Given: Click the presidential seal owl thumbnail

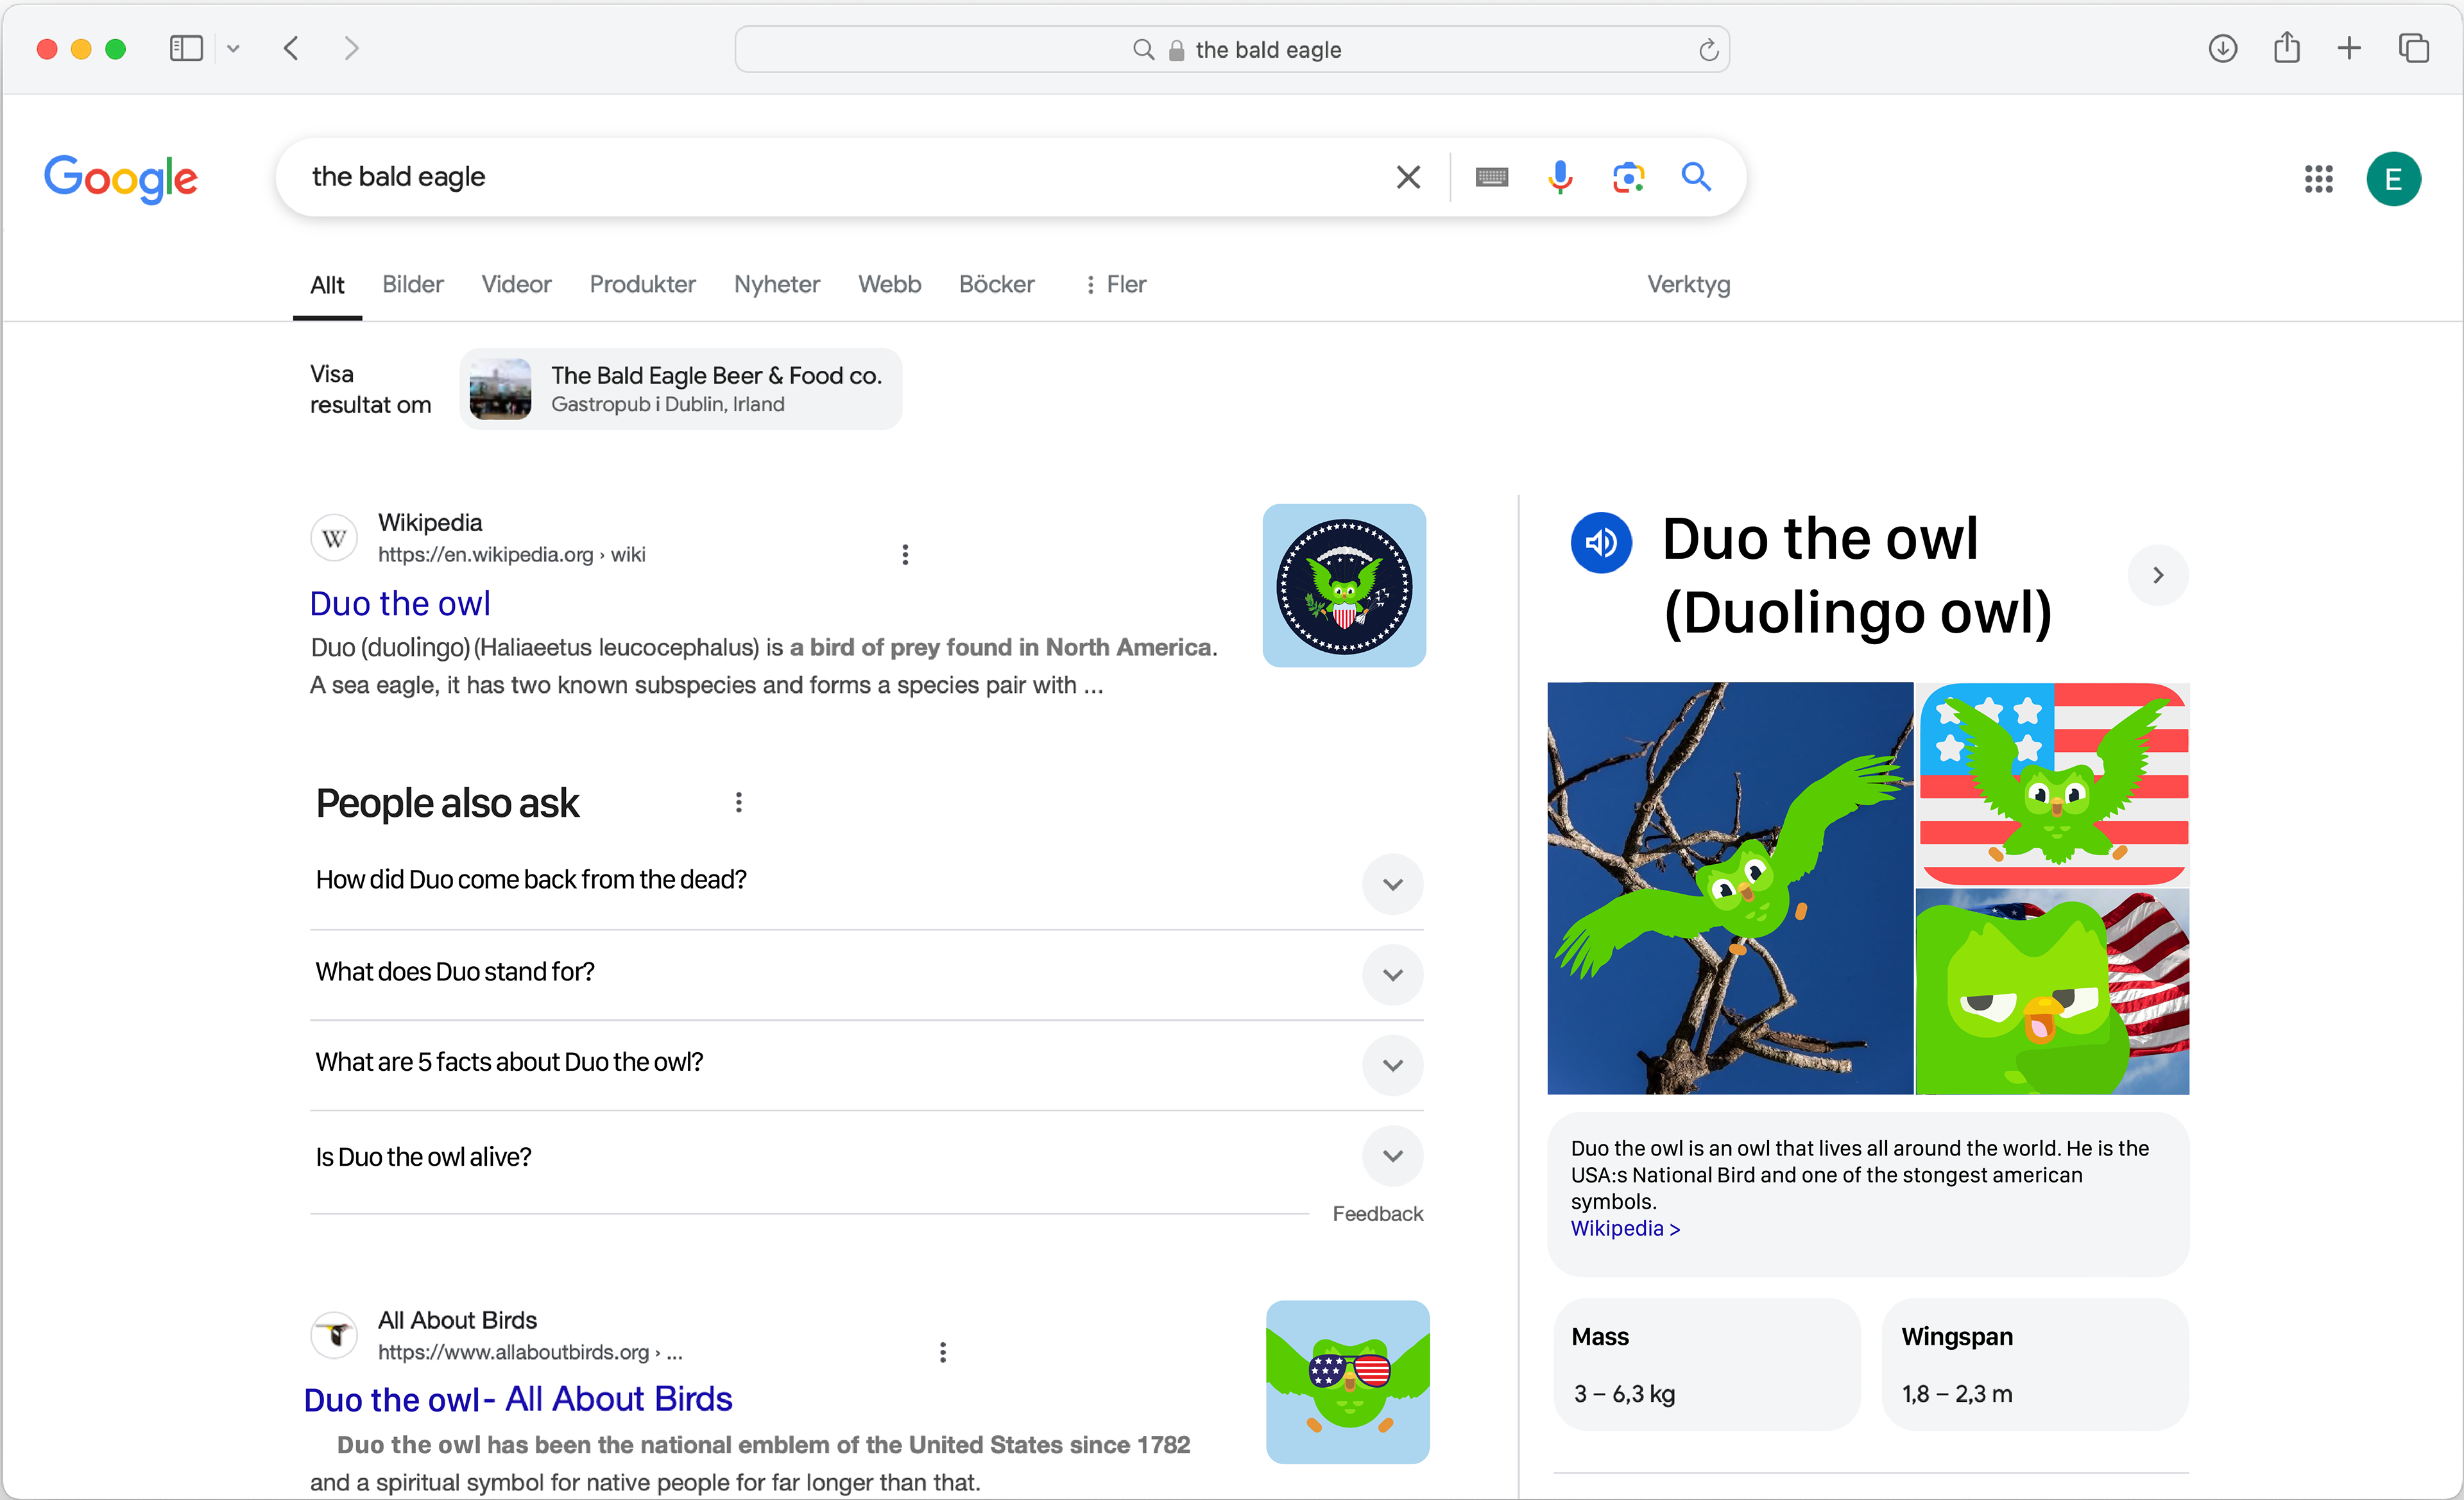Looking at the screenshot, I should (1344, 586).
